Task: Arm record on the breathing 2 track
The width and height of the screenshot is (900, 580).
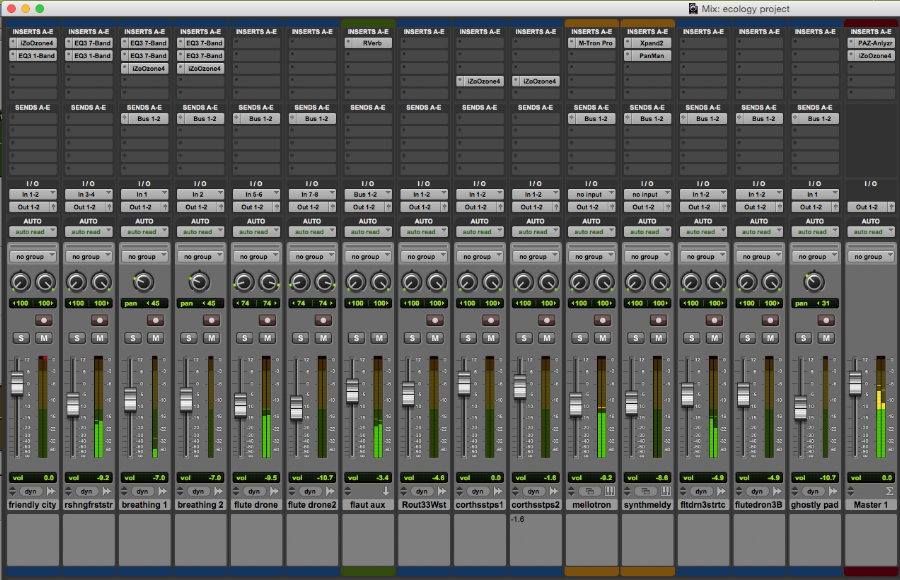Action: pyautogui.click(x=211, y=320)
